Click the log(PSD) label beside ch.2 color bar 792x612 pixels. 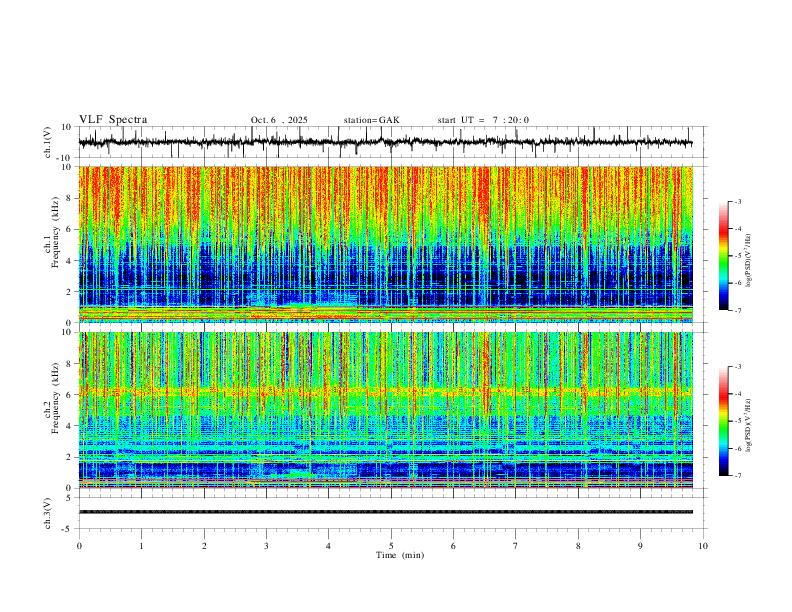point(749,425)
